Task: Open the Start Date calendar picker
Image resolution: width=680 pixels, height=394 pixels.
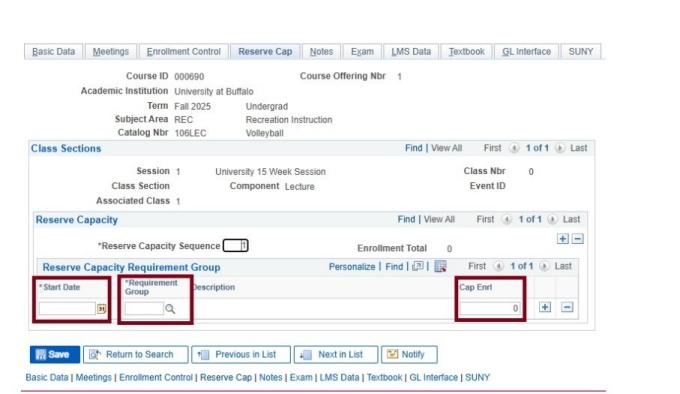Action: pos(101,309)
